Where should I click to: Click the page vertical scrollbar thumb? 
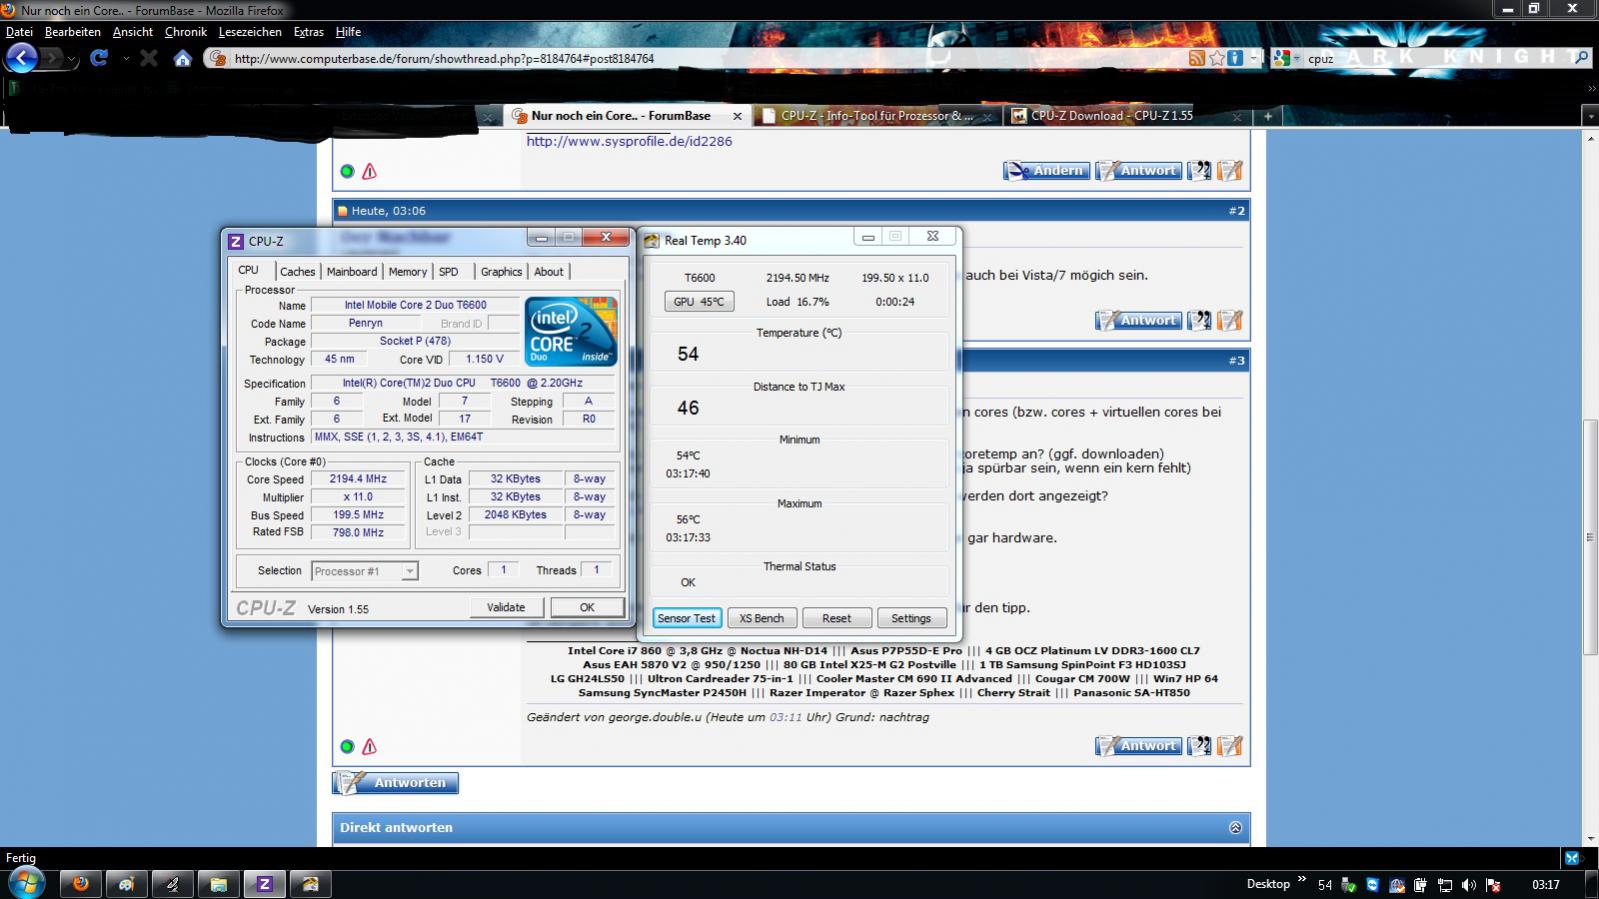point(1590,537)
